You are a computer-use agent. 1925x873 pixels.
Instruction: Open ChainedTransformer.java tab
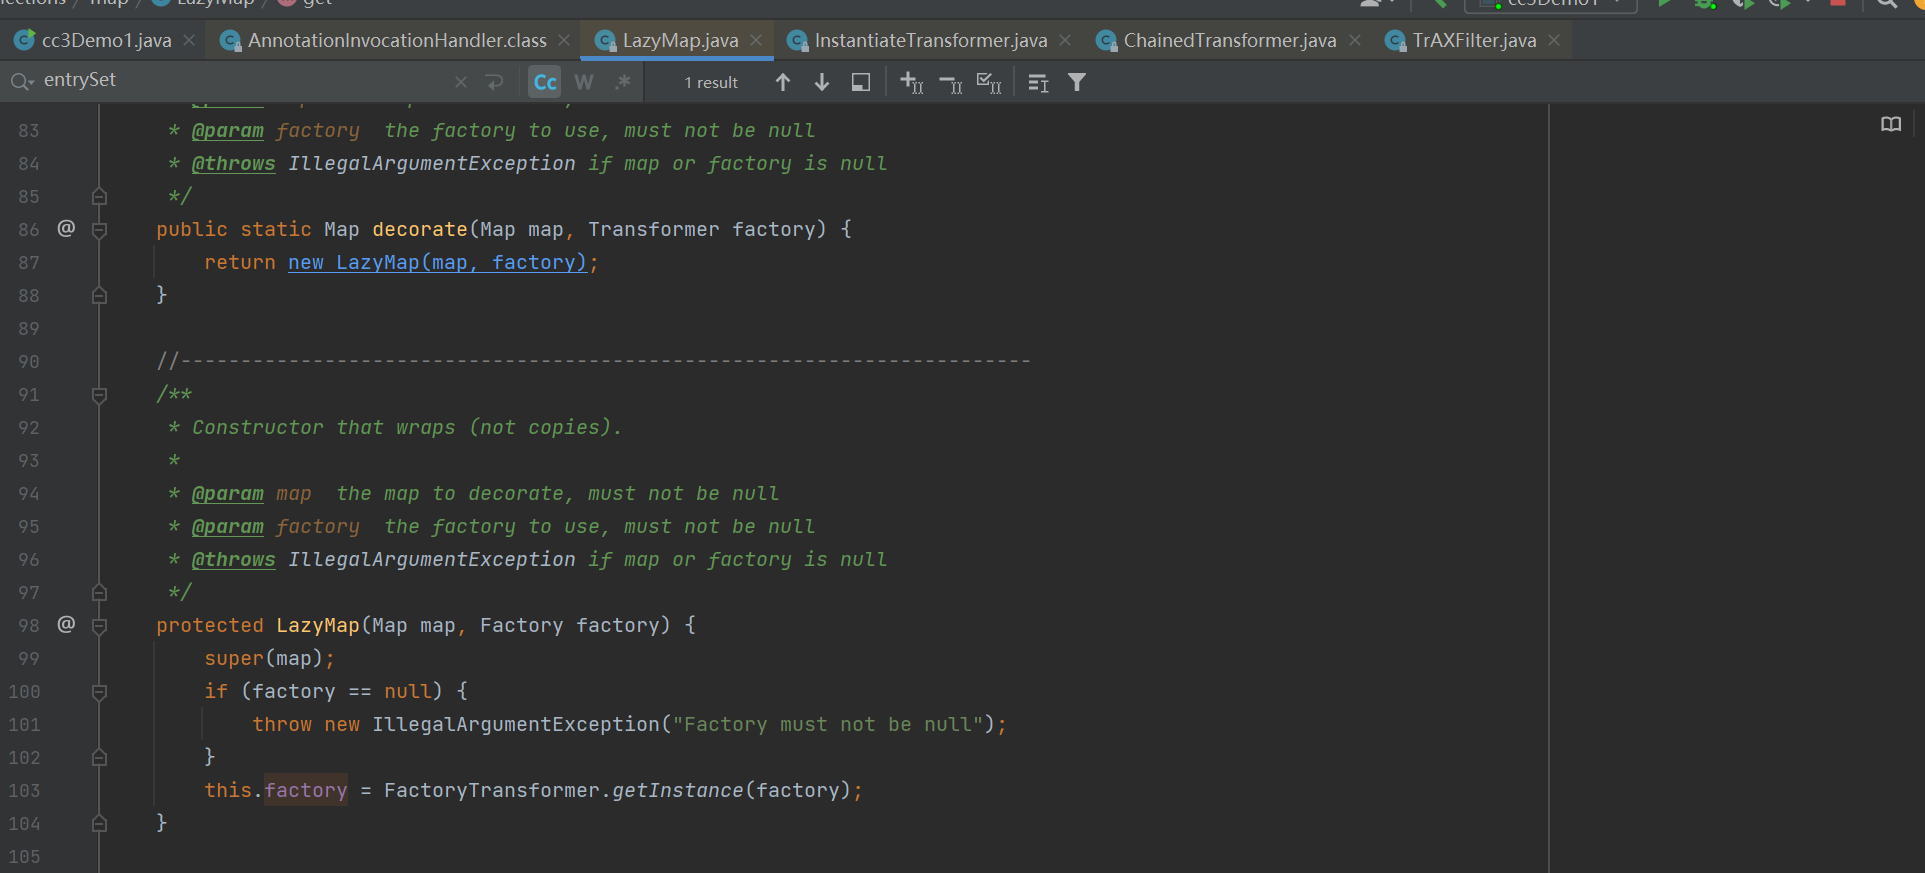(x=1229, y=40)
